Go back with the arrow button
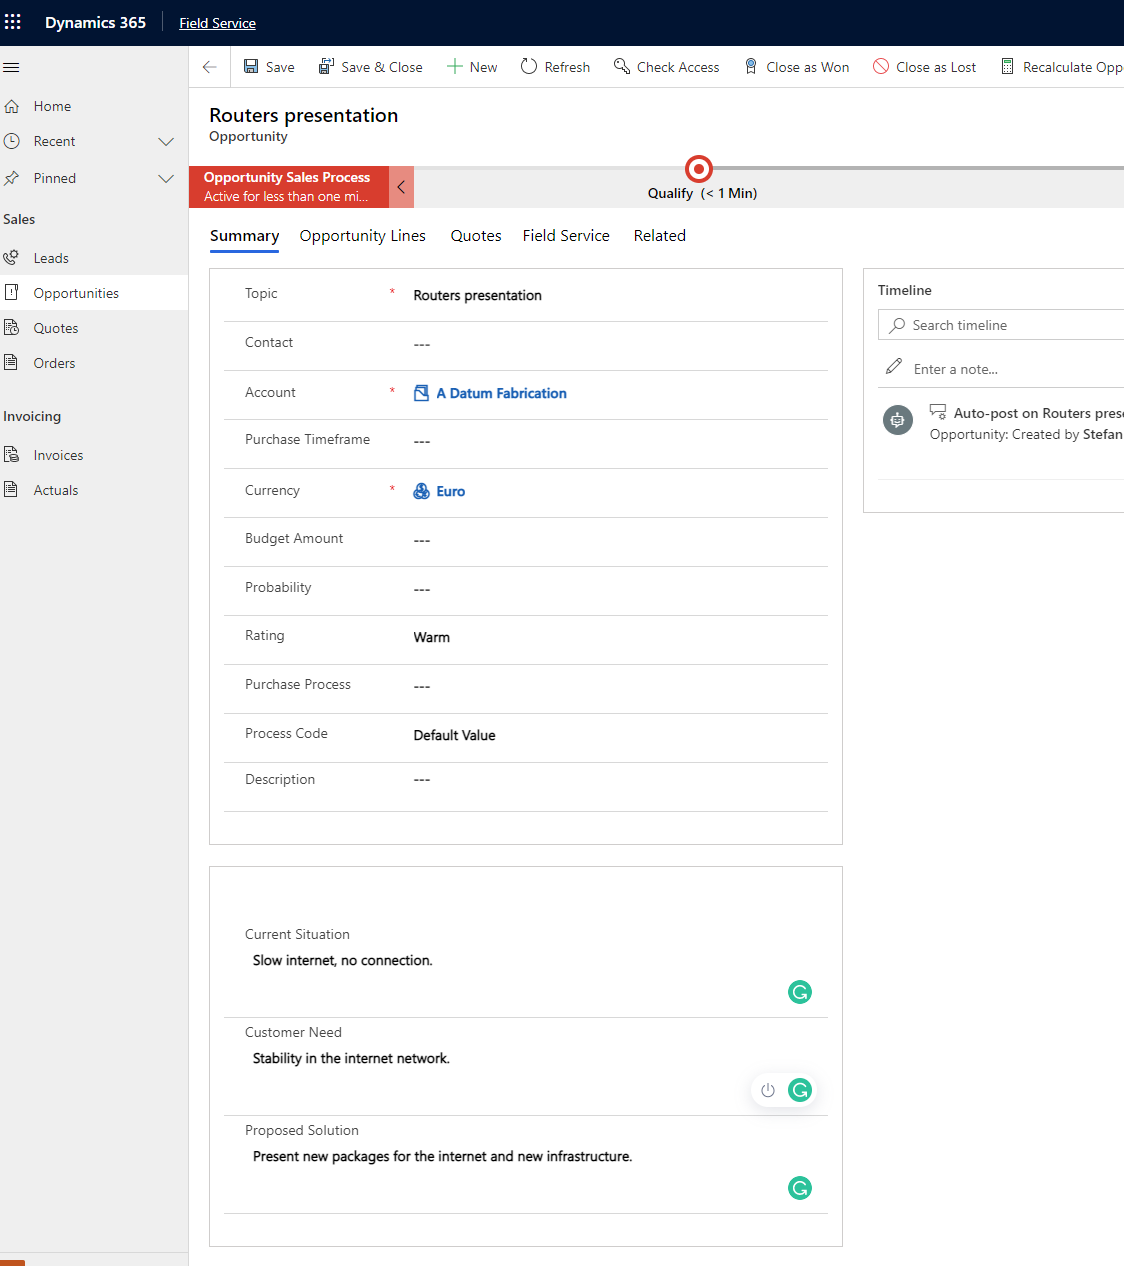This screenshot has width=1124, height=1266. click(209, 67)
